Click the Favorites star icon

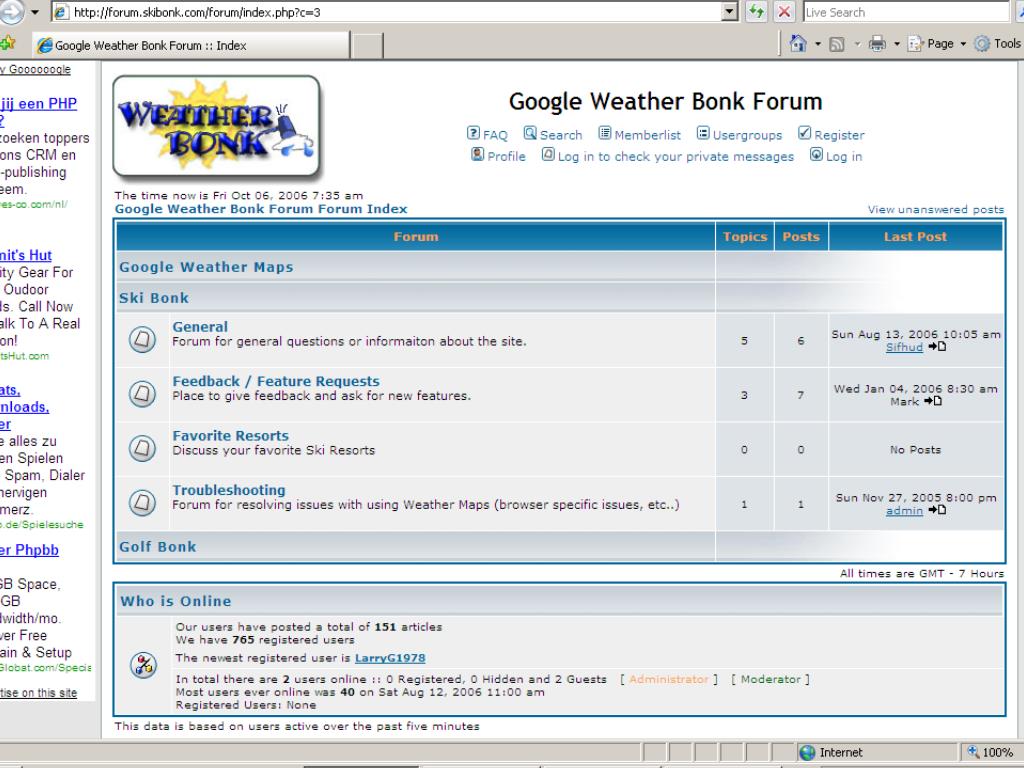tap(8, 43)
